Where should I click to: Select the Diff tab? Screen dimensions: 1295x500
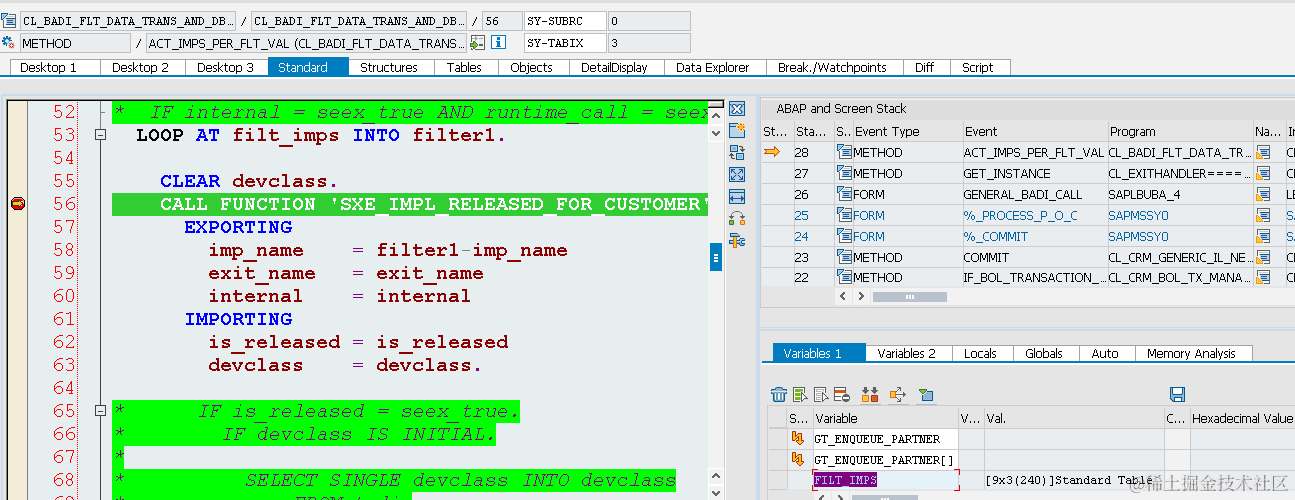(x=925, y=67)
